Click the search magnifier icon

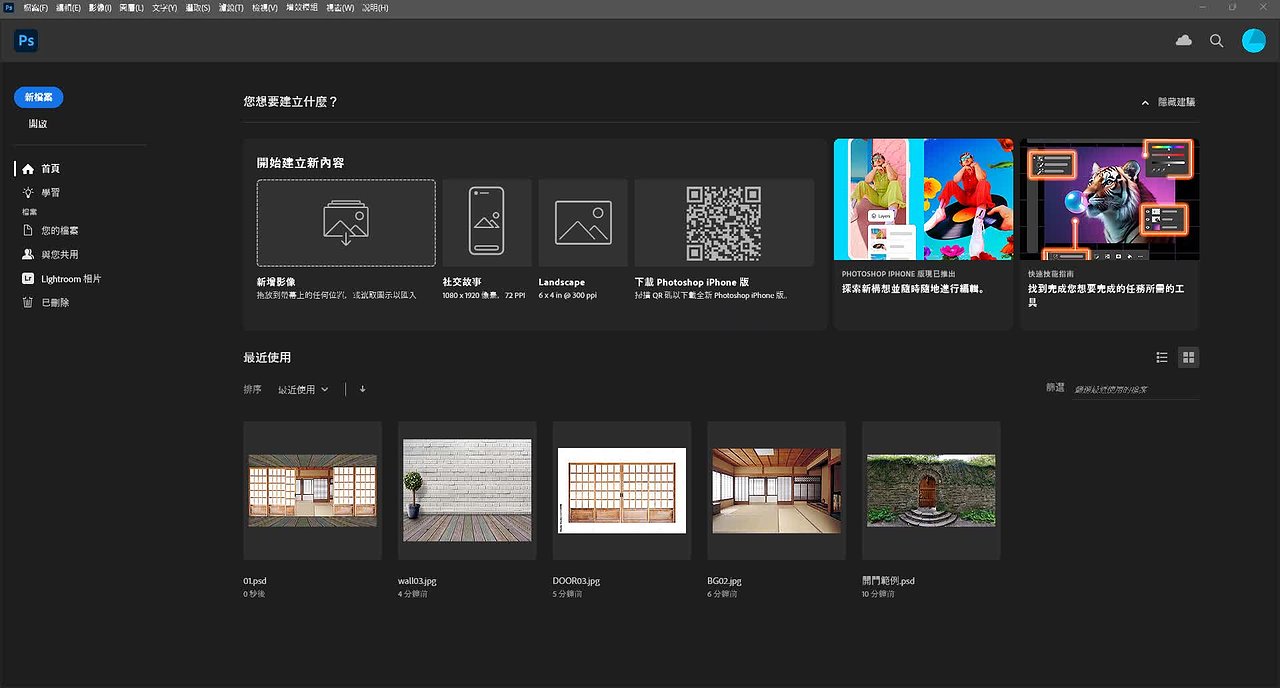pyautogui.click(x=1216, y=40)
